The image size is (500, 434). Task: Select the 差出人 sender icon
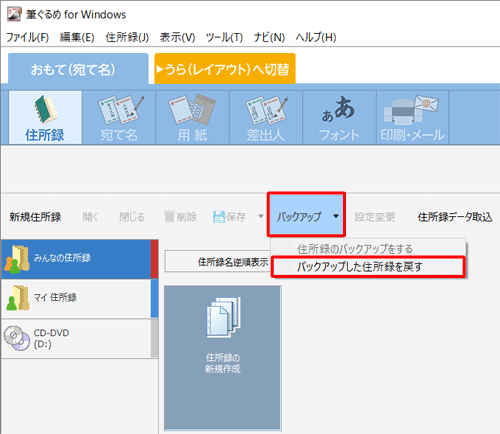[266, 117]
